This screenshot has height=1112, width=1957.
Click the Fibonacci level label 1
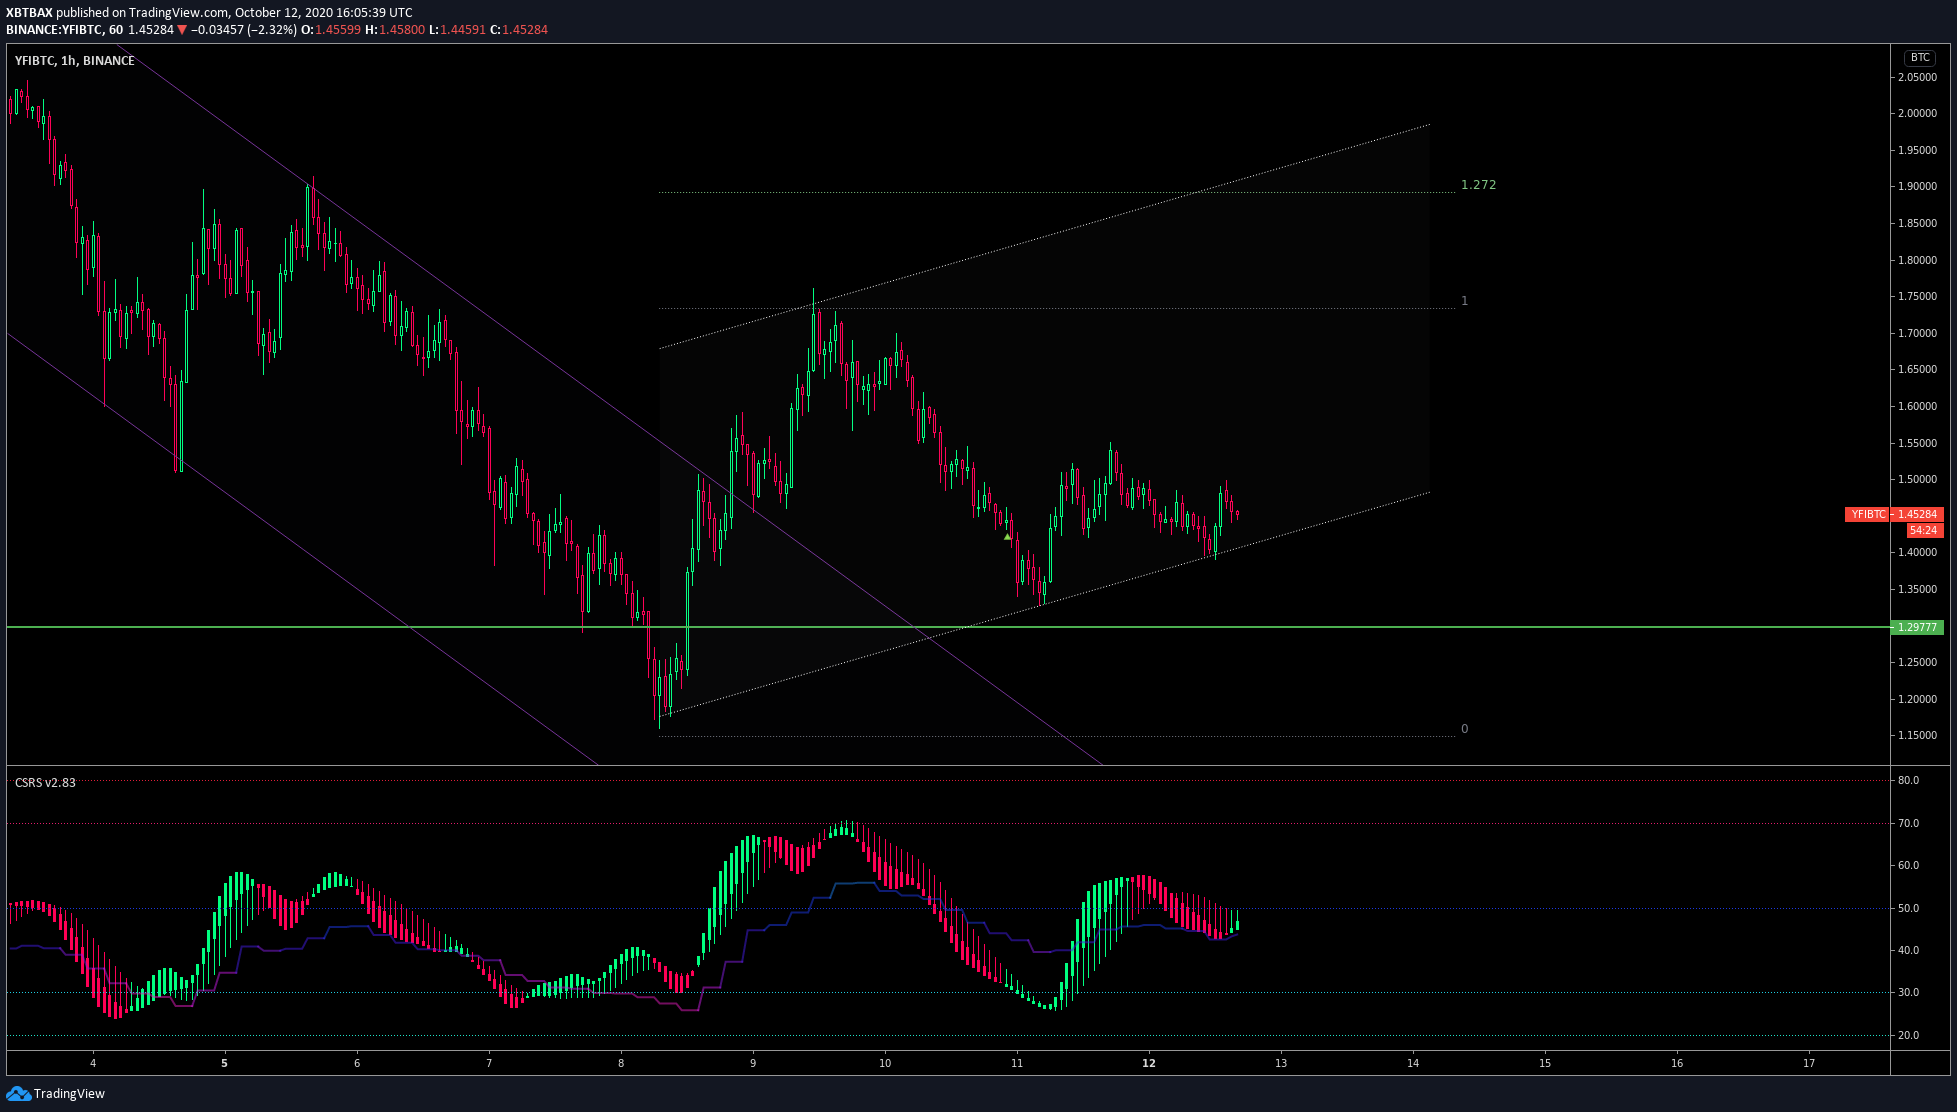(x=1464, y=301)
